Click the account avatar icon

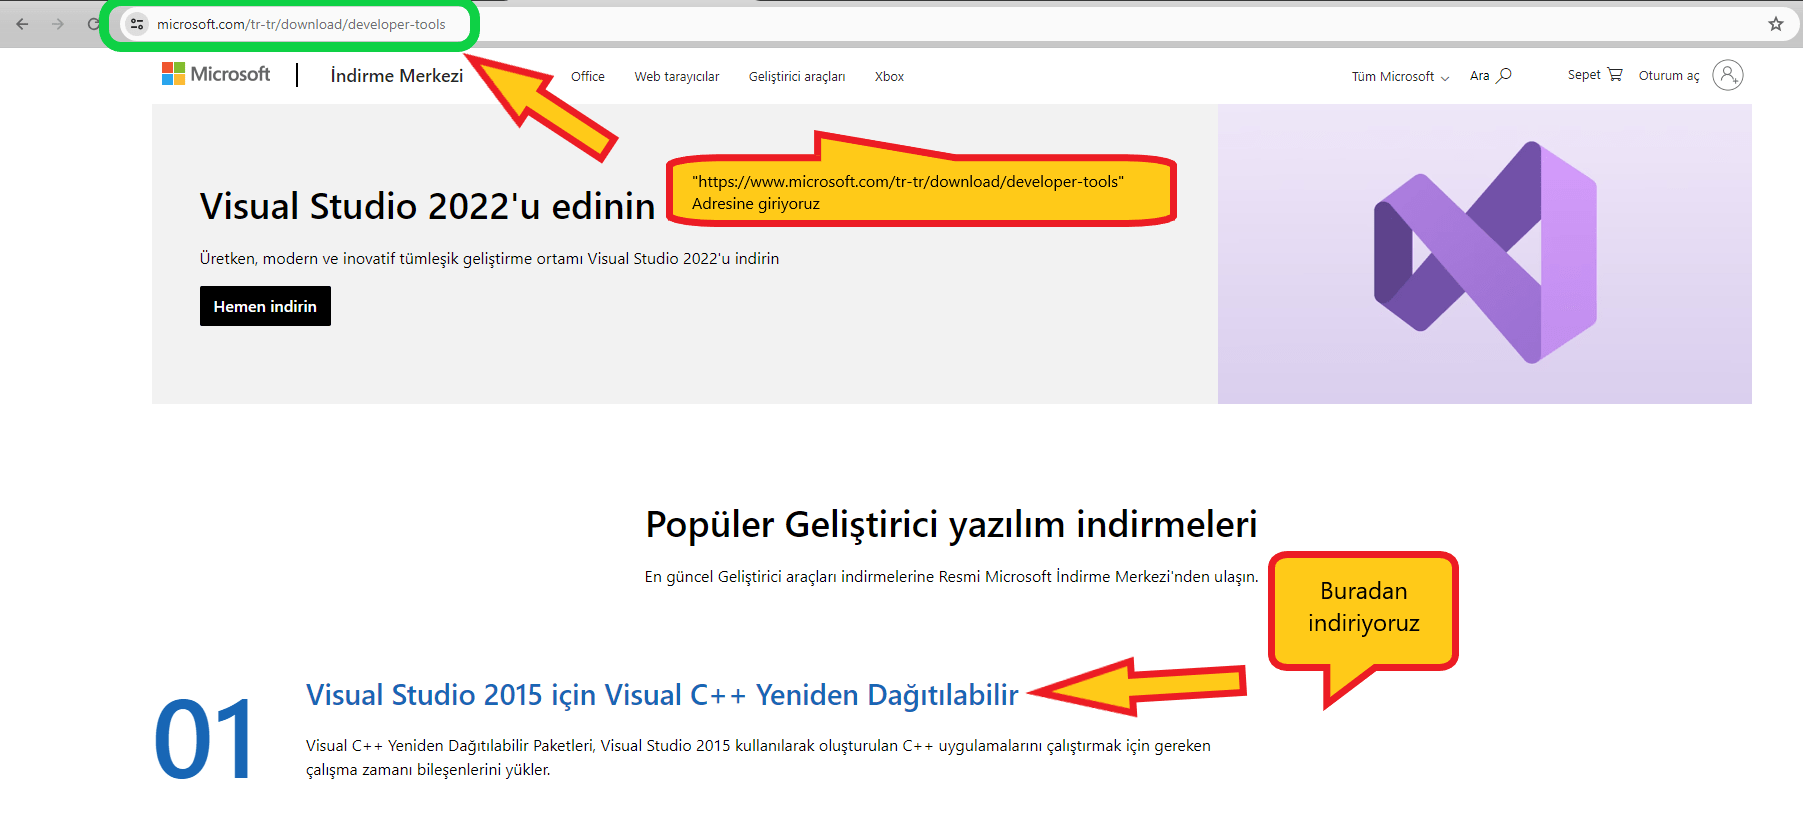pyautogui.click(x=1727, y=75)
